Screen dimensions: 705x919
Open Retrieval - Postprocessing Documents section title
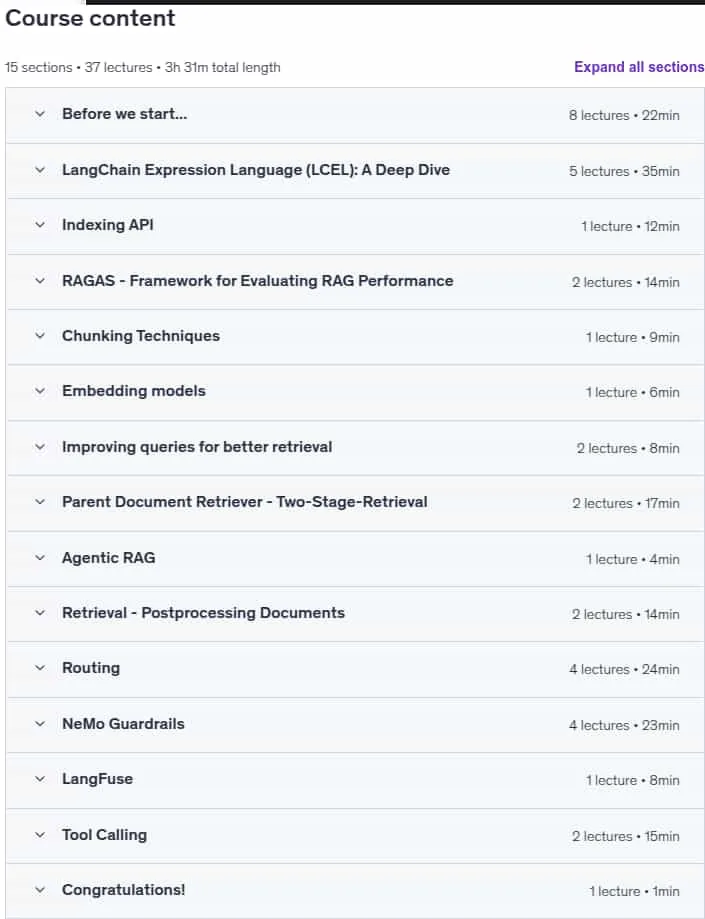(203, 612)
